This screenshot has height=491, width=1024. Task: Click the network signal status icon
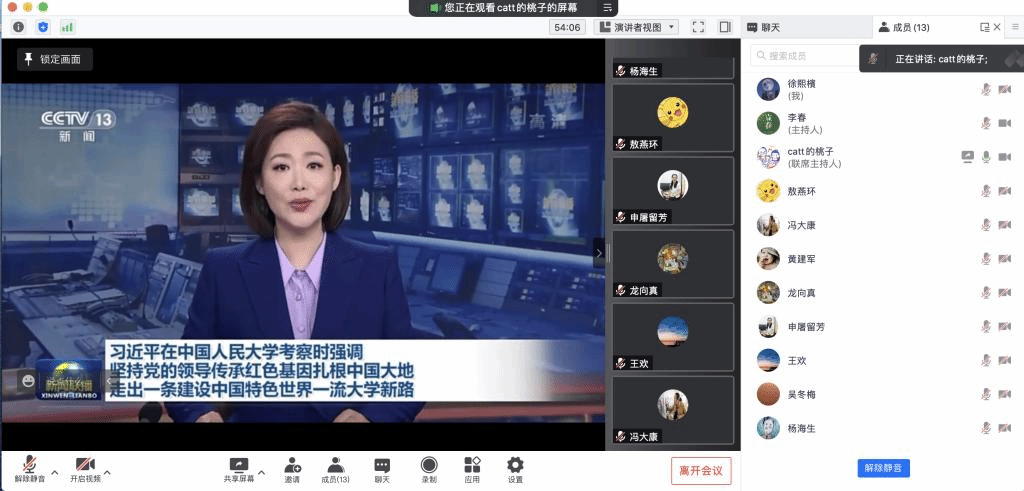67,27
